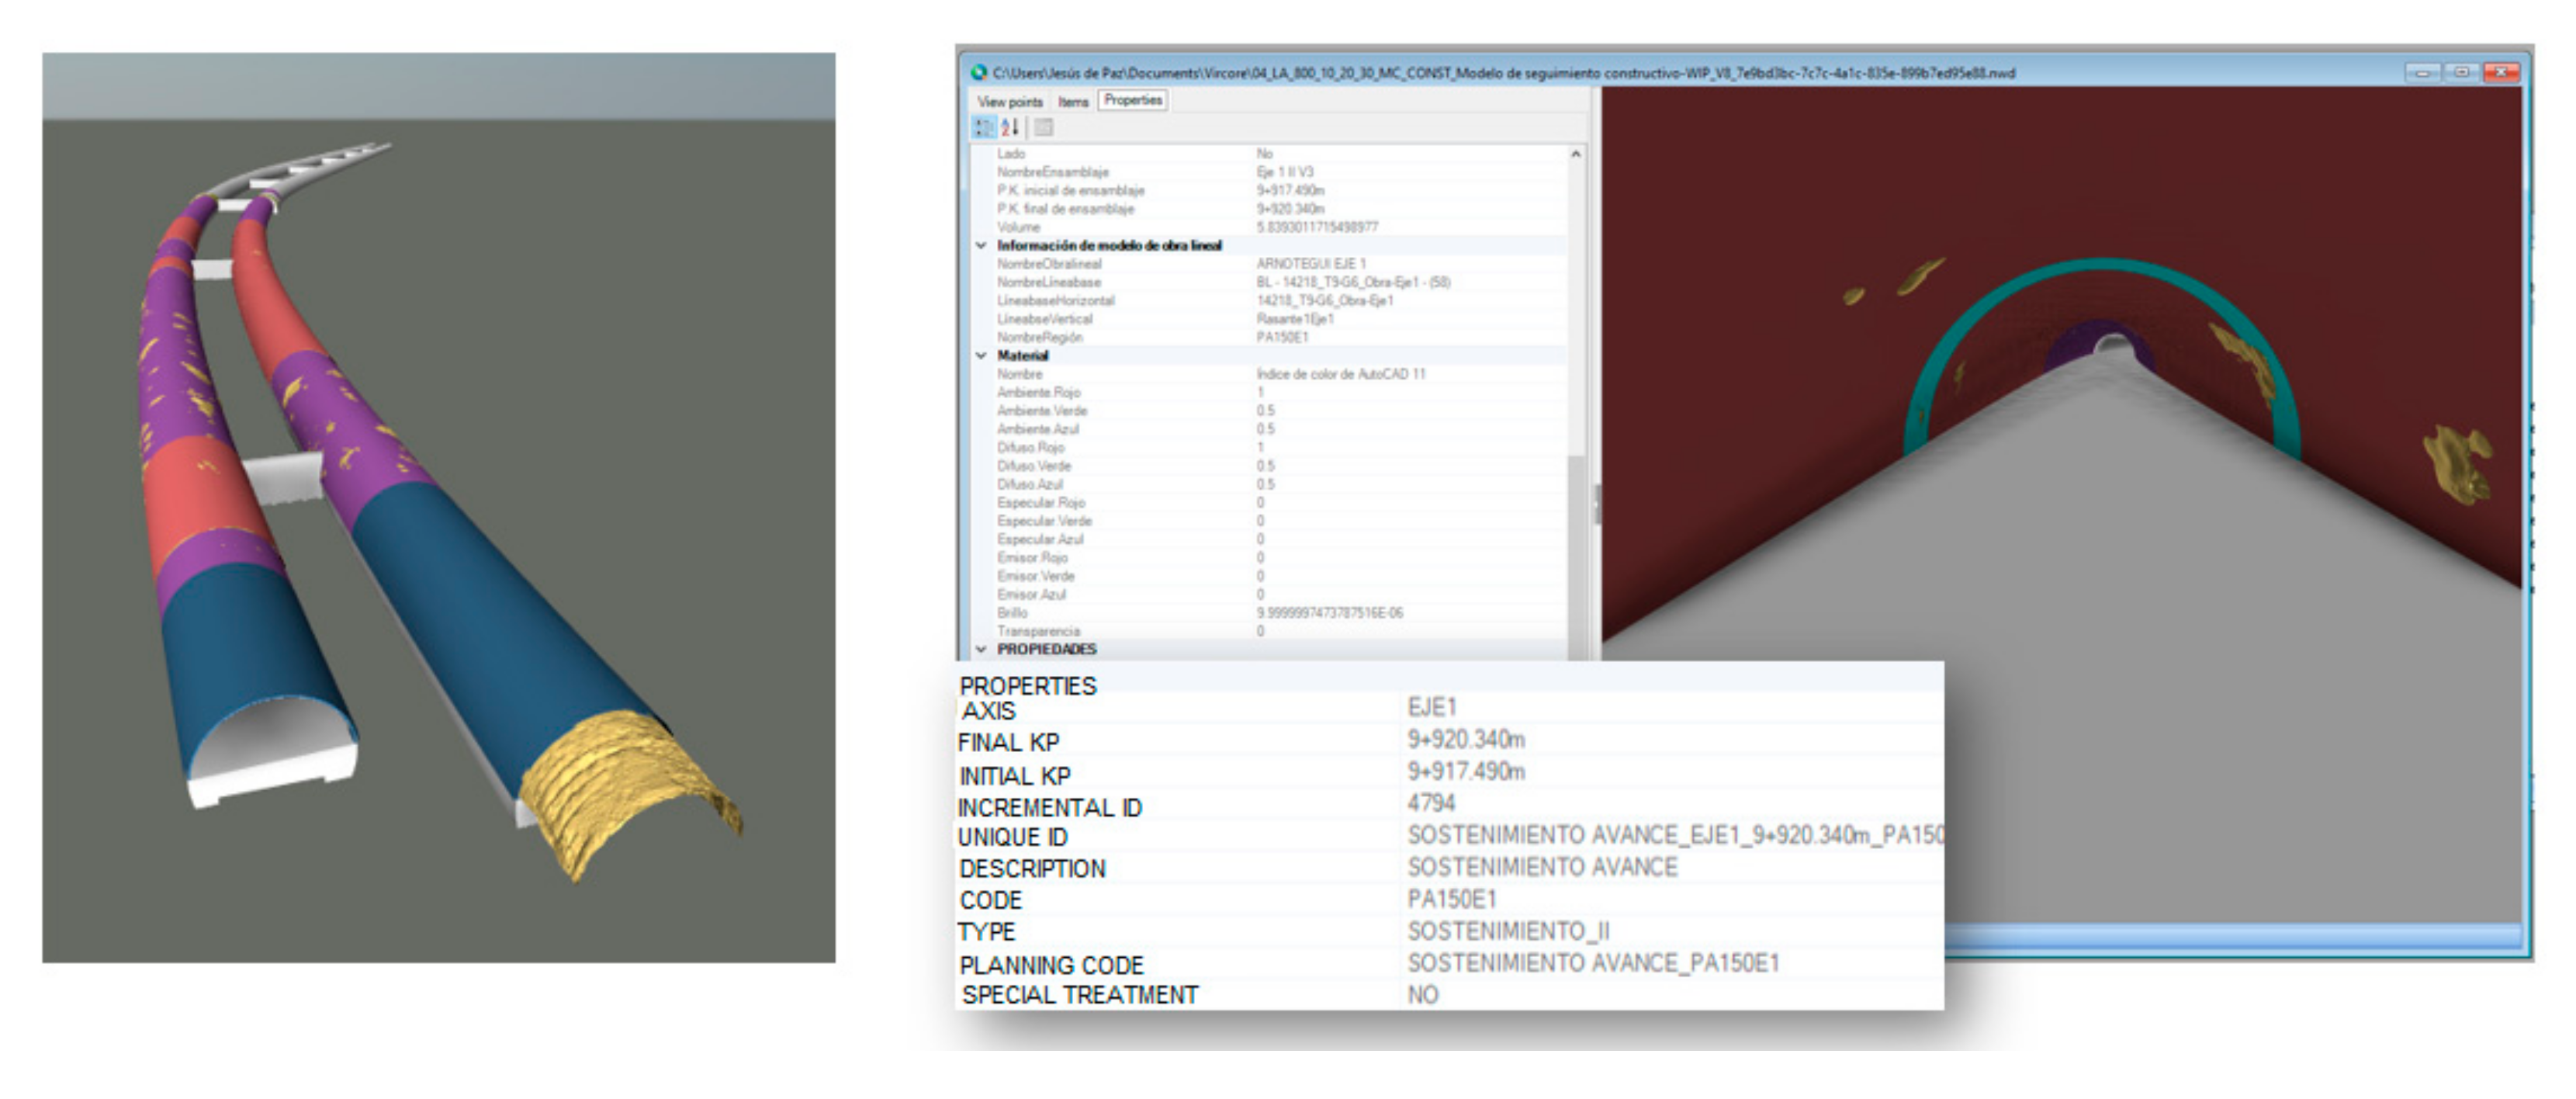Switch to the View points tab

tap(1009, 101)
